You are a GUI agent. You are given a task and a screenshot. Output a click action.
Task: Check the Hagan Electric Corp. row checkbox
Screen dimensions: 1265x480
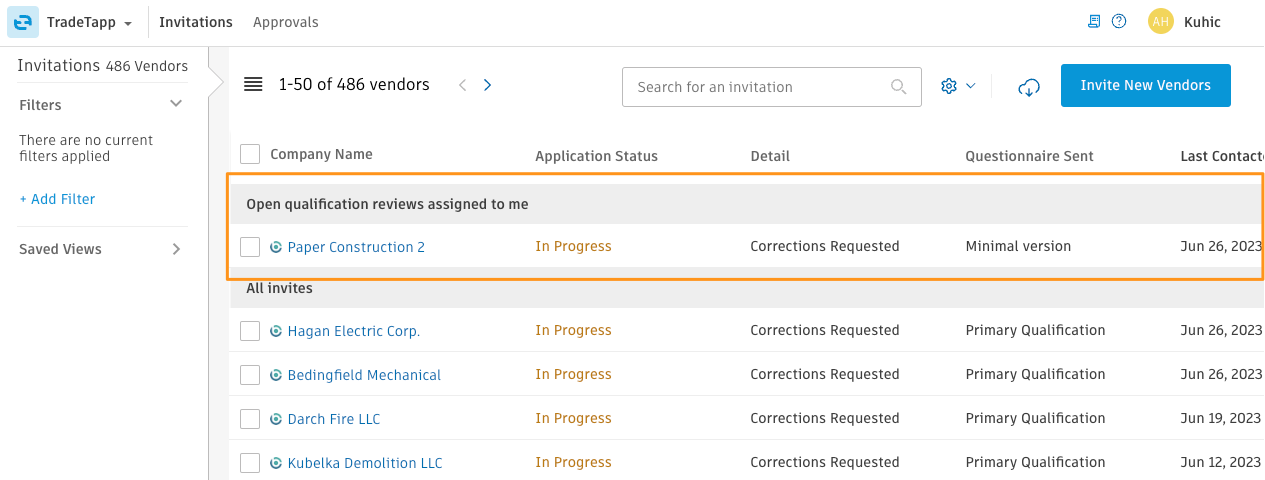coord(250,331)
